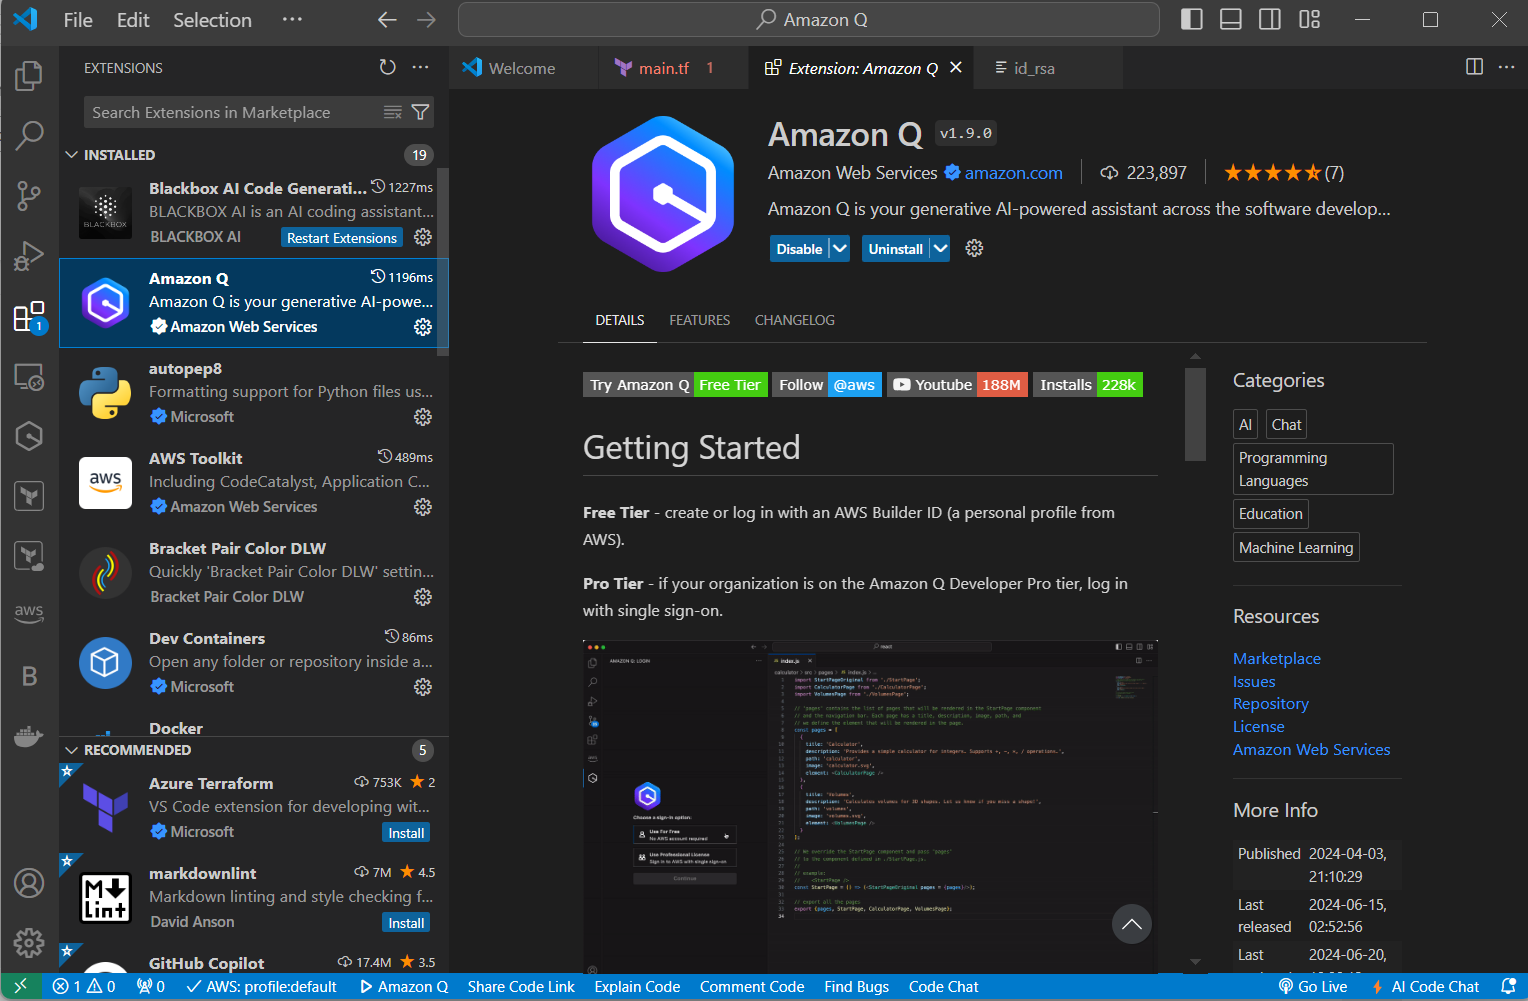
Task: Open the main.tf editor tab
Action: click(x=663, y=68)
